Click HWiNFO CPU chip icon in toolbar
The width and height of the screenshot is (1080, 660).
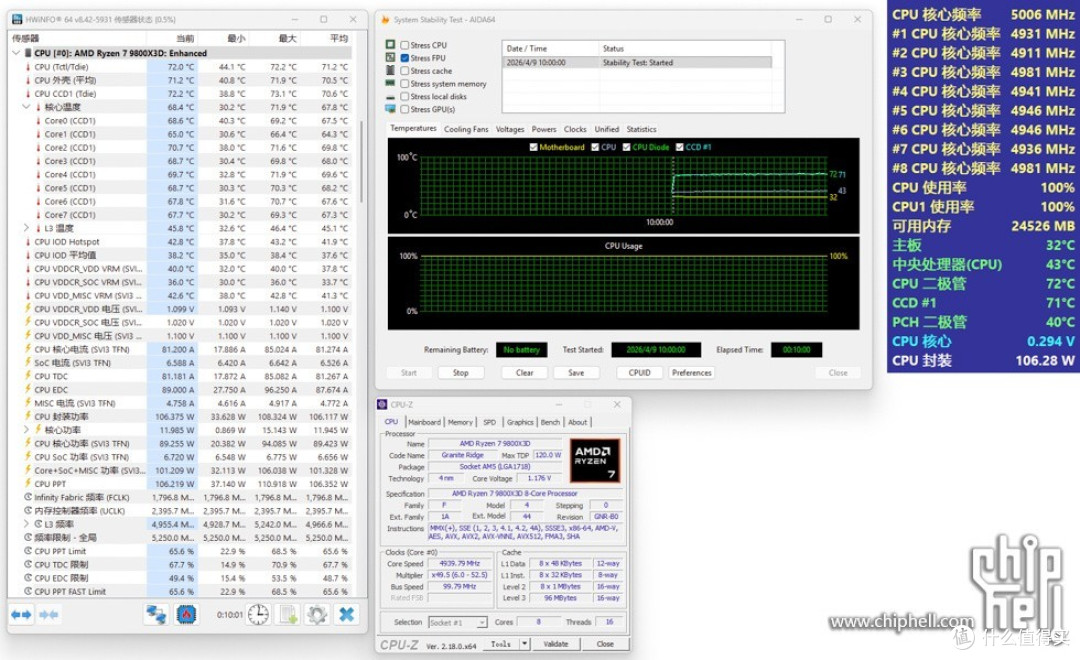pos(186,614)
